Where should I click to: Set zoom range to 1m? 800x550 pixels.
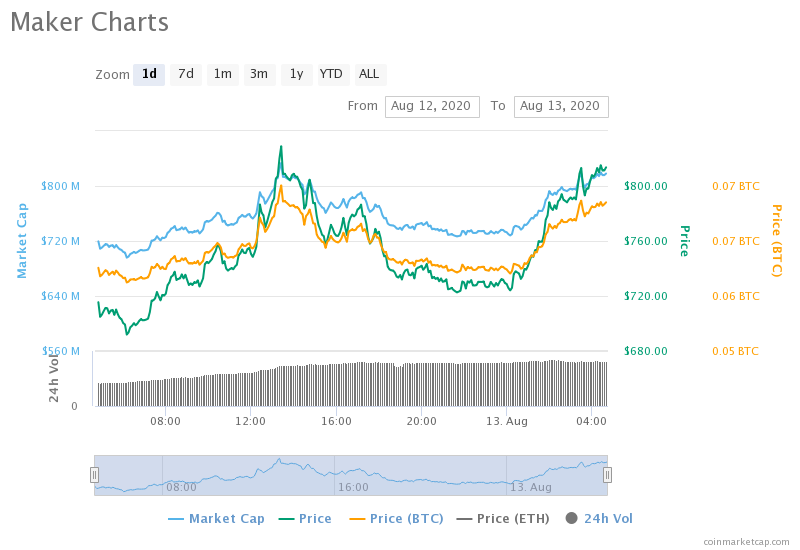point(222,74)
